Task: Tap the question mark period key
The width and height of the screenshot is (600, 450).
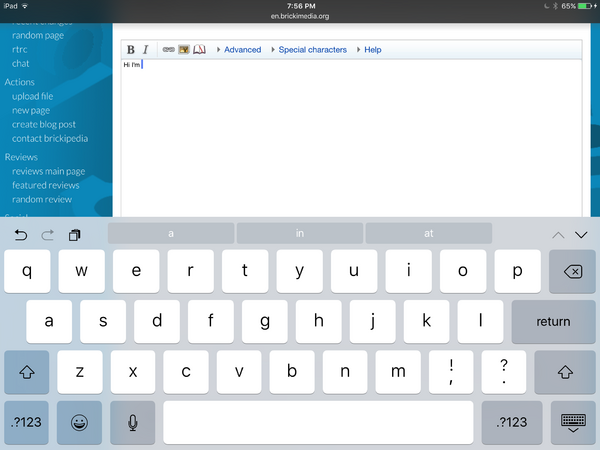Action: pos(504,372)
